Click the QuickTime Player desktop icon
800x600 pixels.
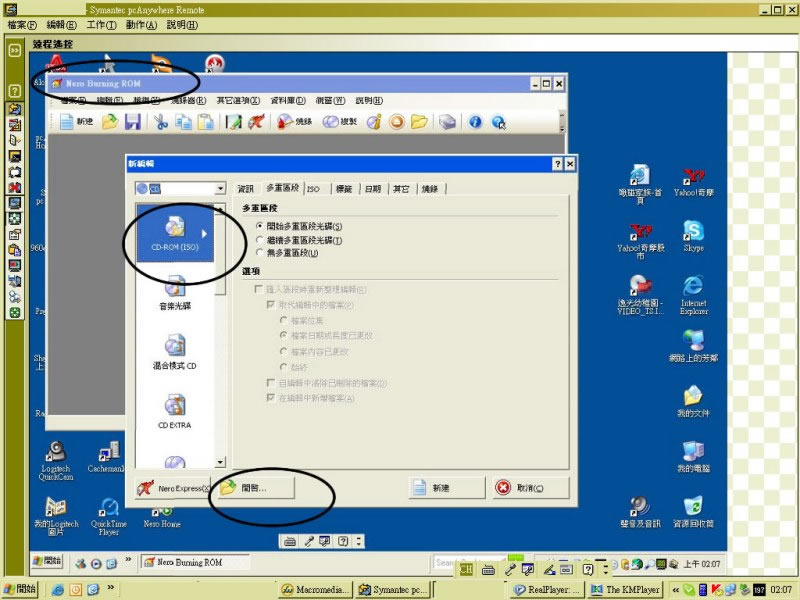(109, 516)
